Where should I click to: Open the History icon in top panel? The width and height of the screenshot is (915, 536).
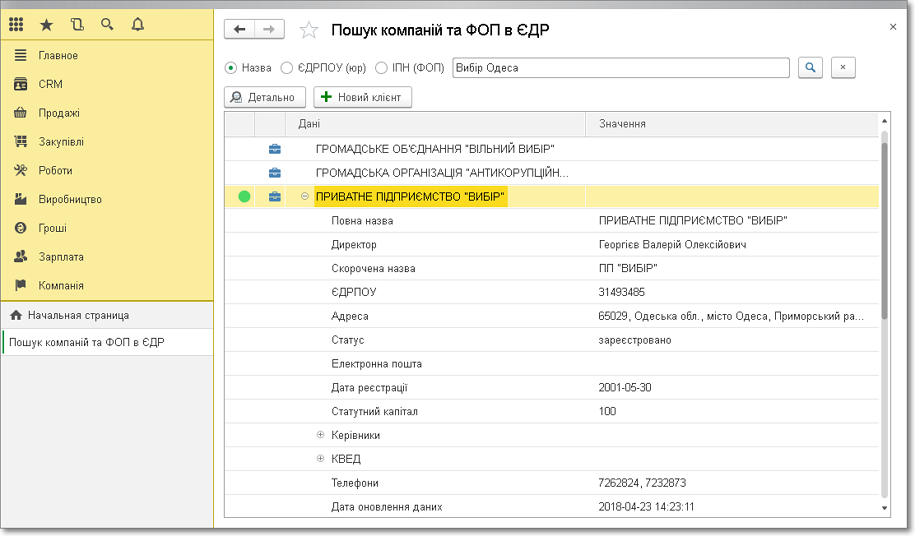tap(77, 25)
